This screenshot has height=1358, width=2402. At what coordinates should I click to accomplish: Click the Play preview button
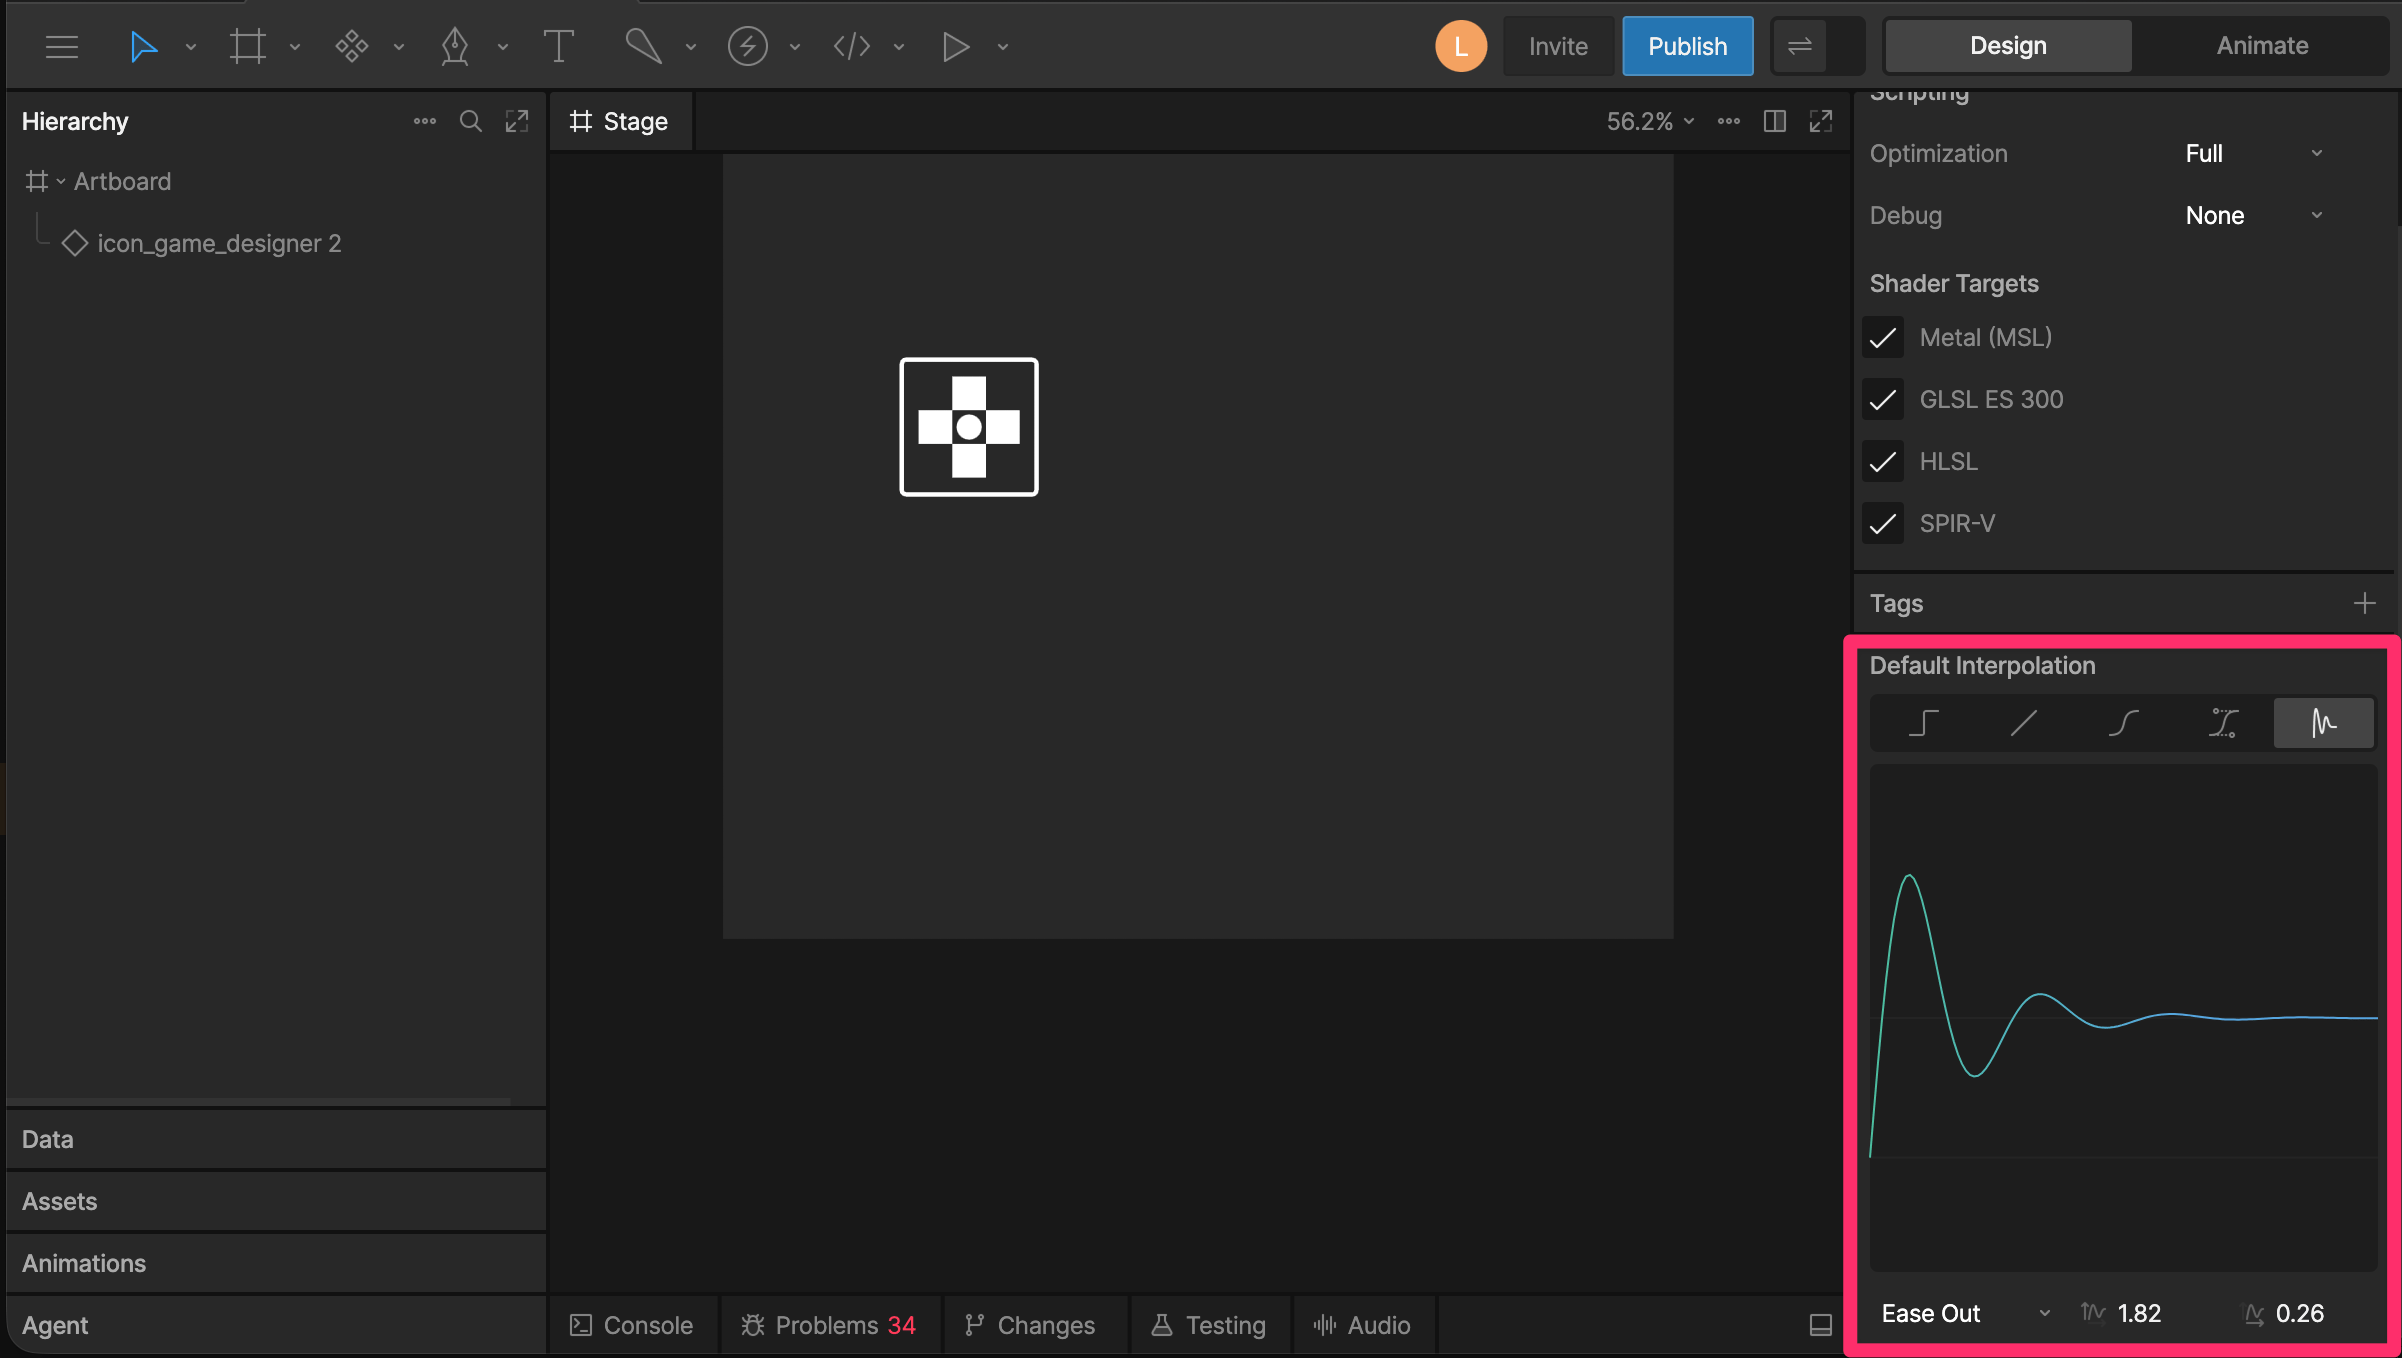[956, 46]
